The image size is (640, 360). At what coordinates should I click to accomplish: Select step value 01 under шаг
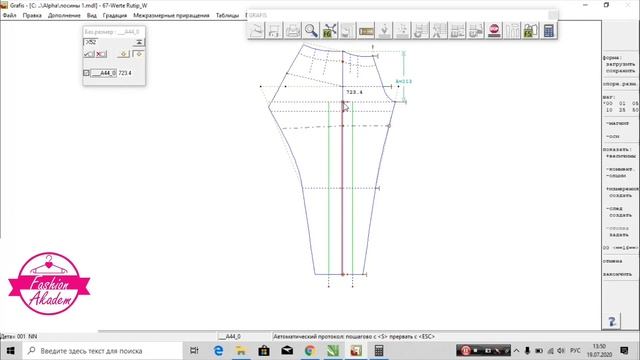622,104
